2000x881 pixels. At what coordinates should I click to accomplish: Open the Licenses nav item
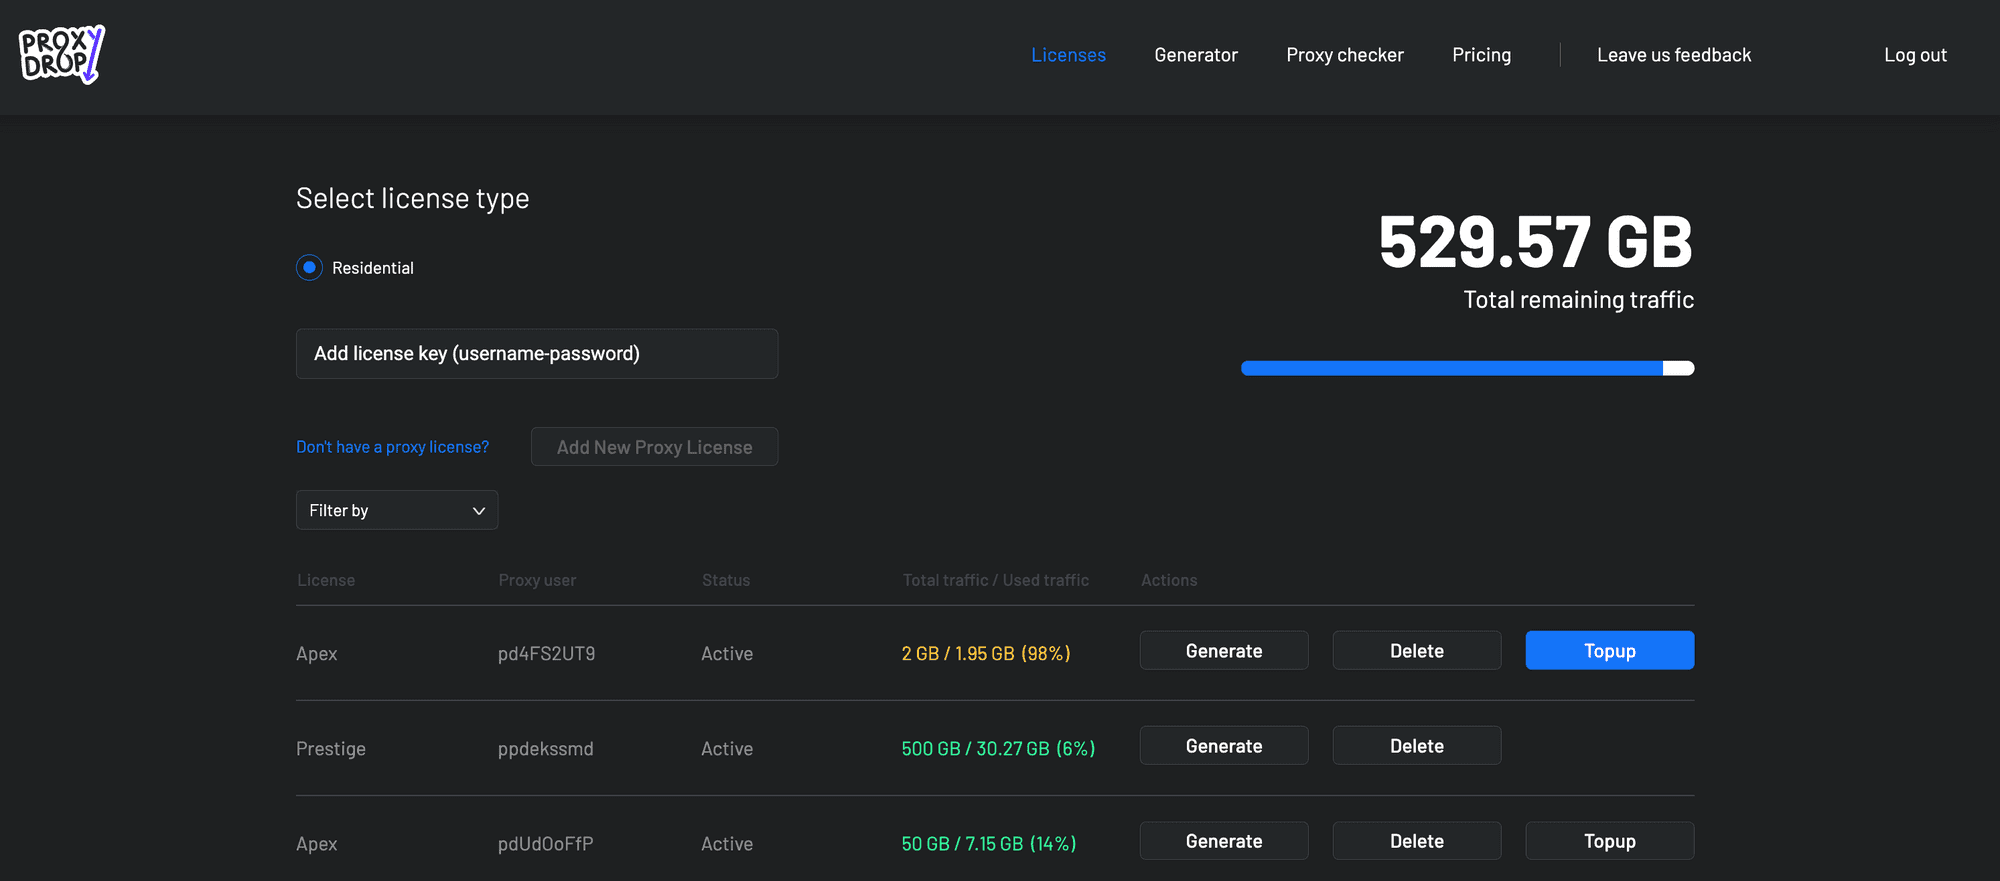pos(1068,55)
